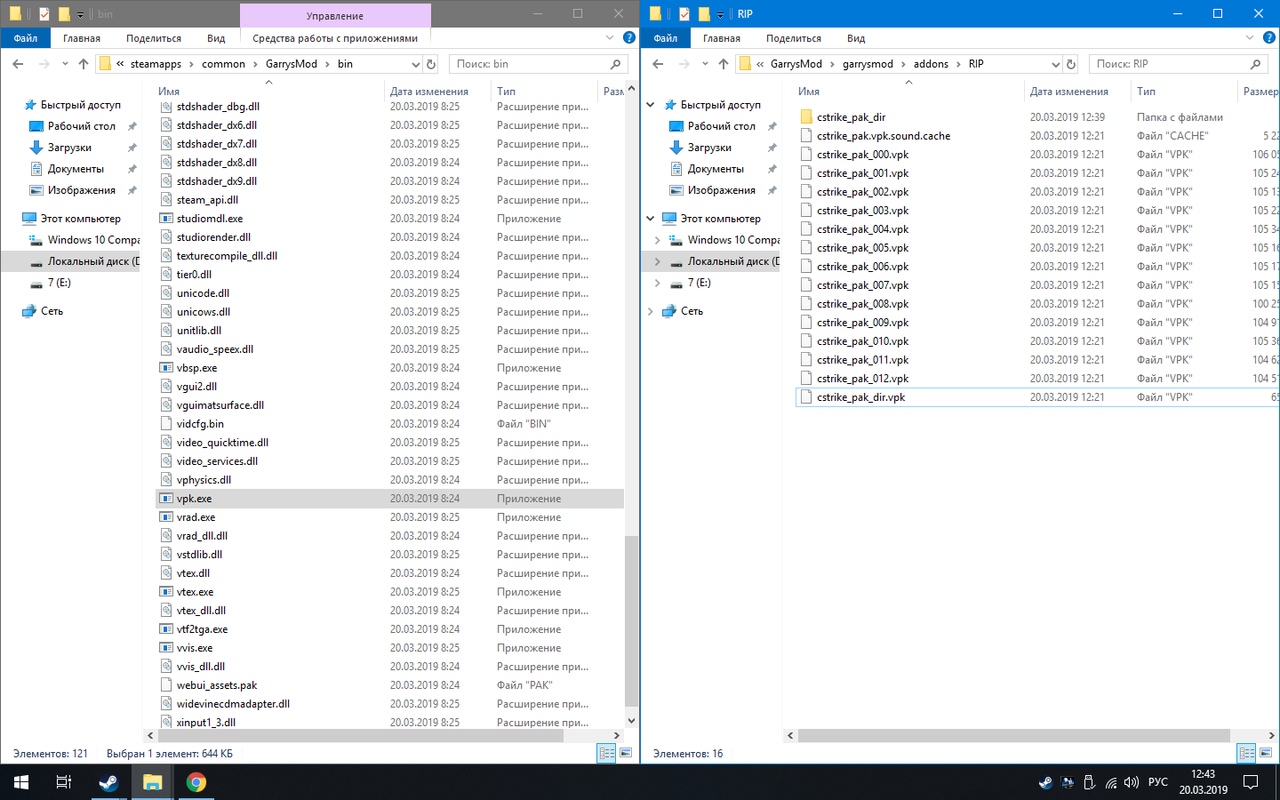The height and width of the screenshot is (800, 1280).
Task: Switch RIP window to large icons view
Action: point(1266,753)
